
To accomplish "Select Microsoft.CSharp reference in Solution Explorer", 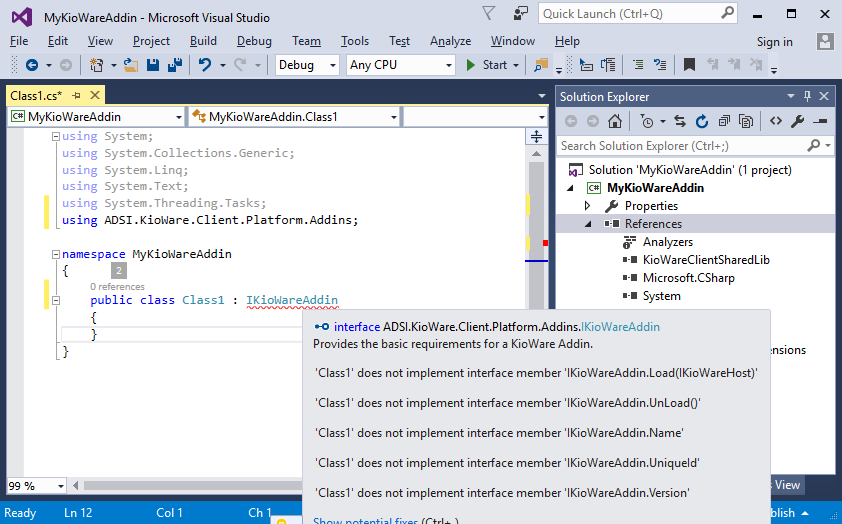I will pyautogui.click(x=688, y=278).
